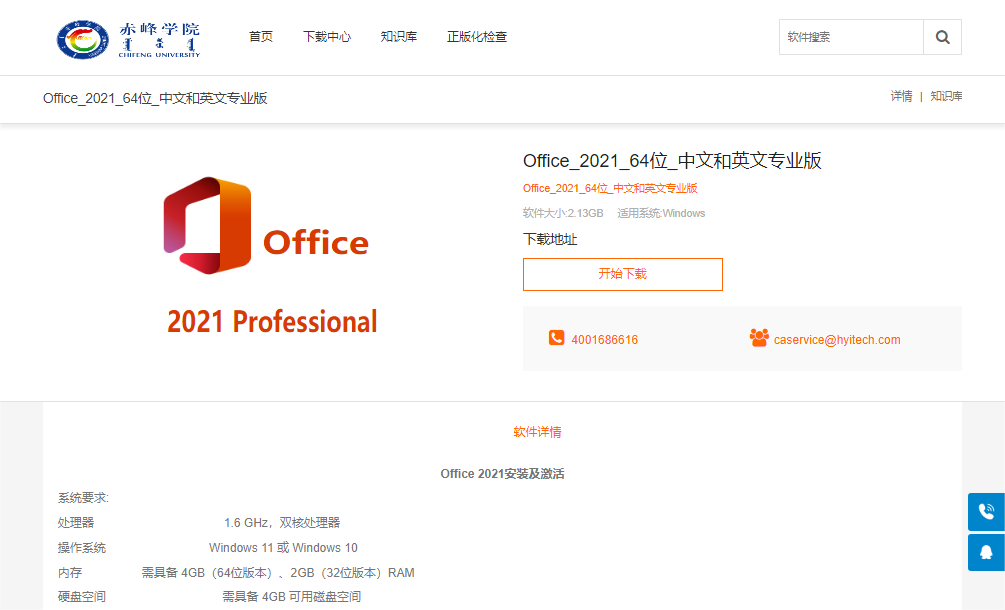This screenshot has width=1005, height=610.
Task: Go to 首页 in the top navigation
Action: [260, 37]
